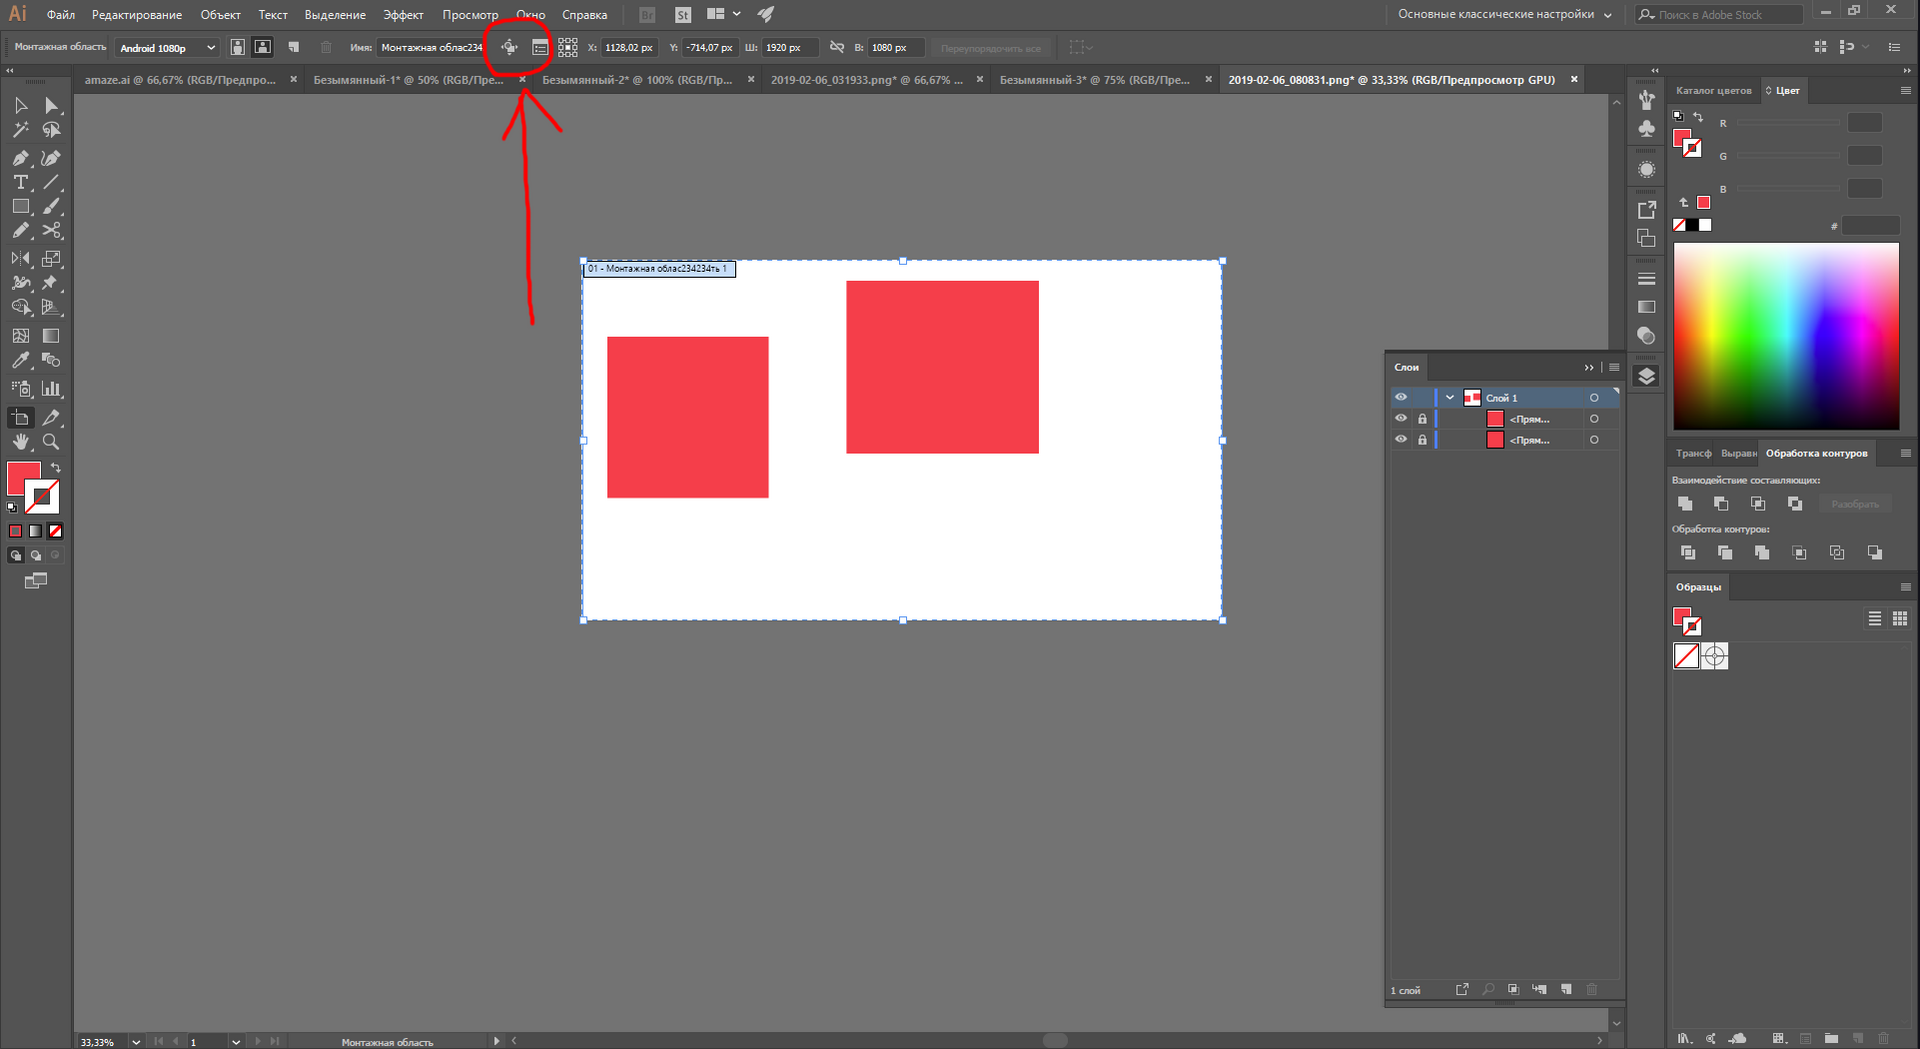Toggle visibility of first <Прям...> sublayer
Viewport: 1920px width, 1049px height.
point(1401,419)
